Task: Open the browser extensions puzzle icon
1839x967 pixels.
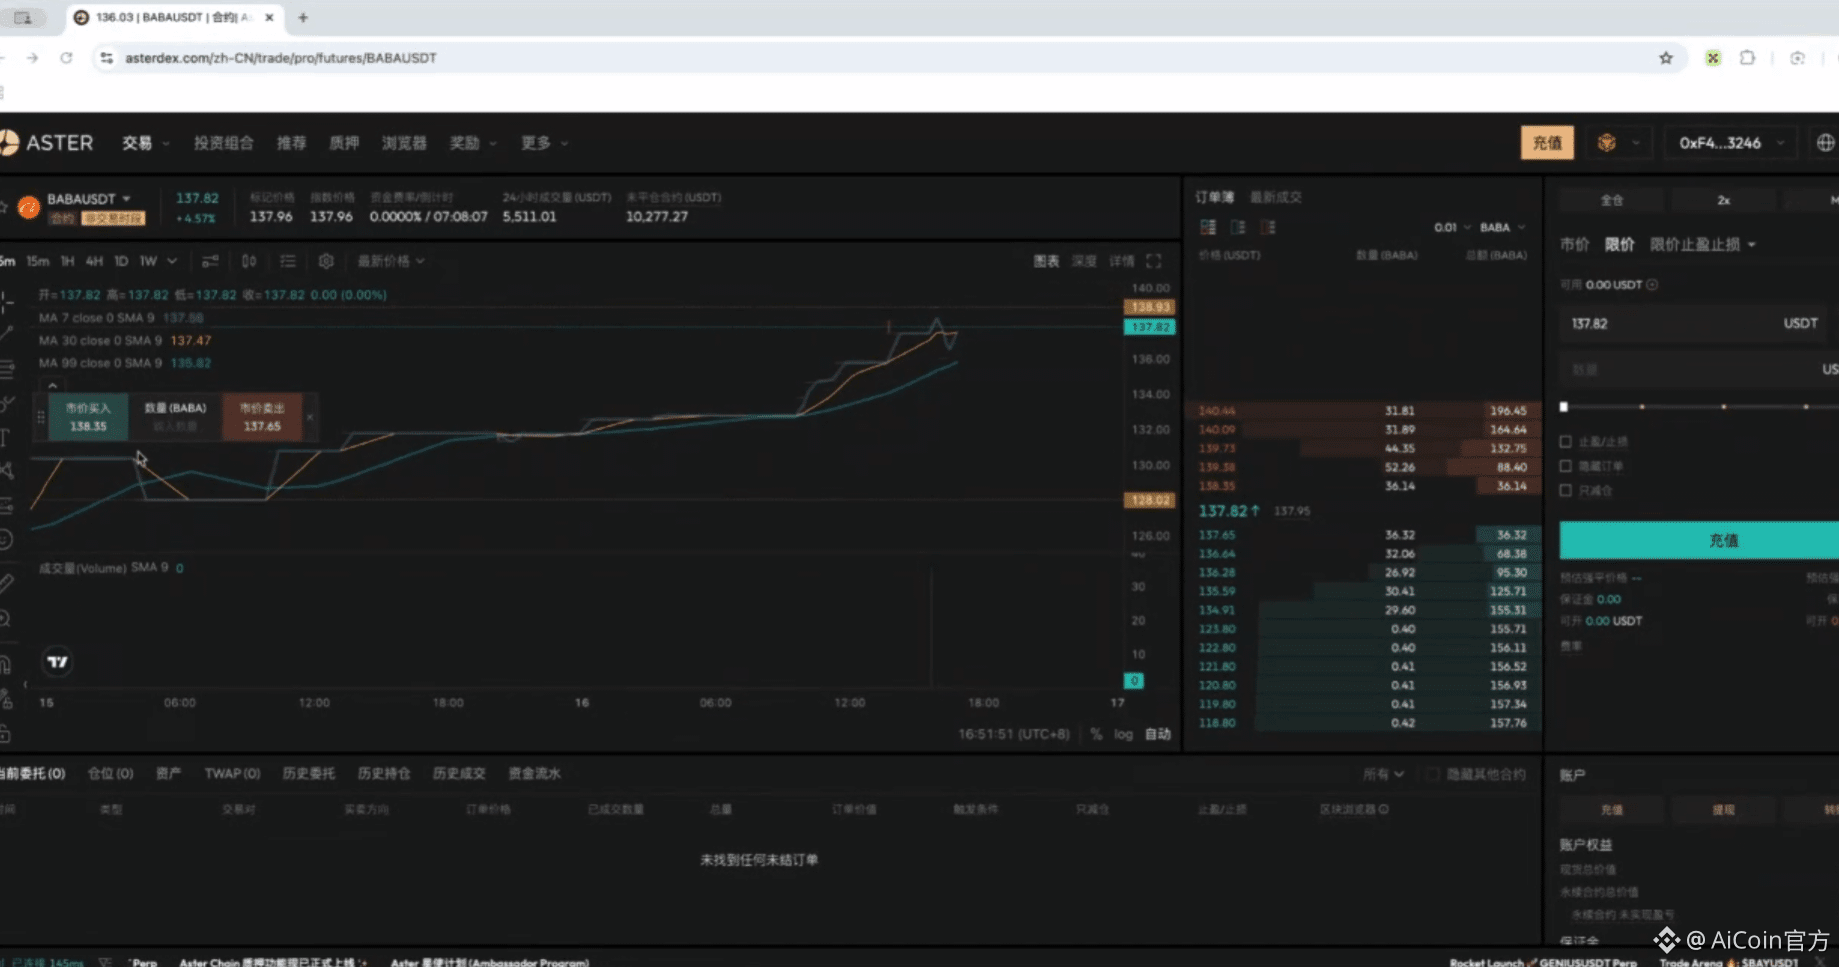Action: point(1747,58)
